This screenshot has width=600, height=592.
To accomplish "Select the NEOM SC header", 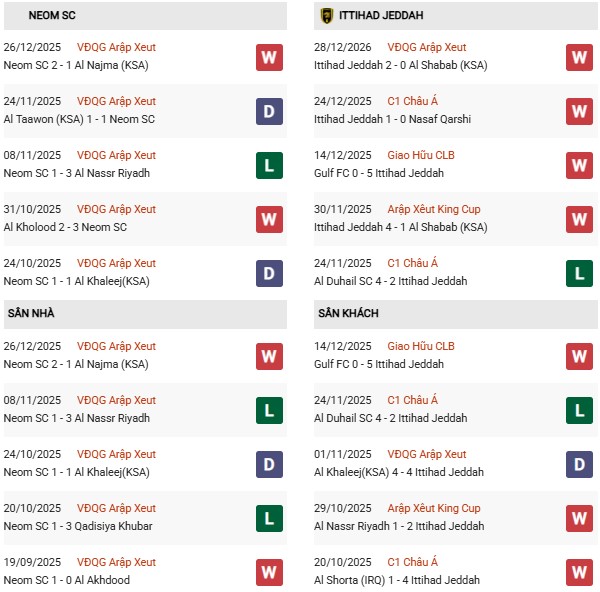I will (54, 15).
